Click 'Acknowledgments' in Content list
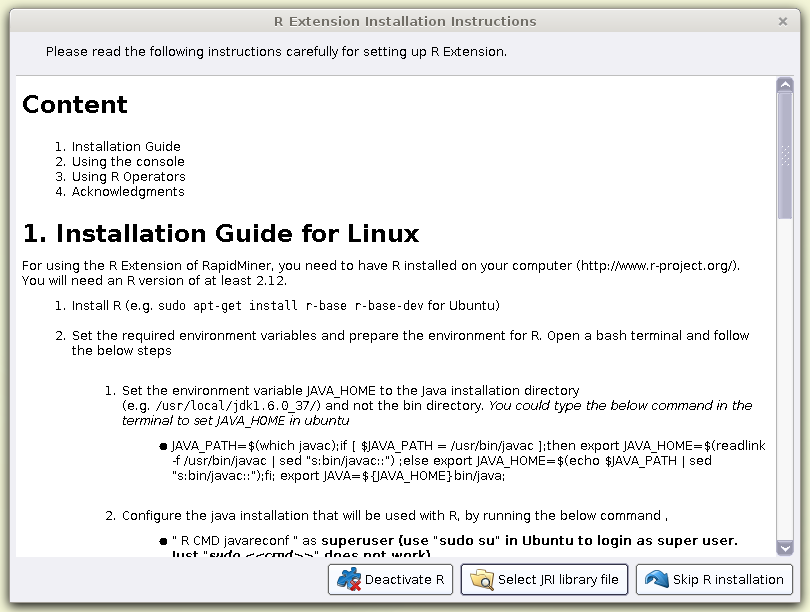 tap(128, 192)
